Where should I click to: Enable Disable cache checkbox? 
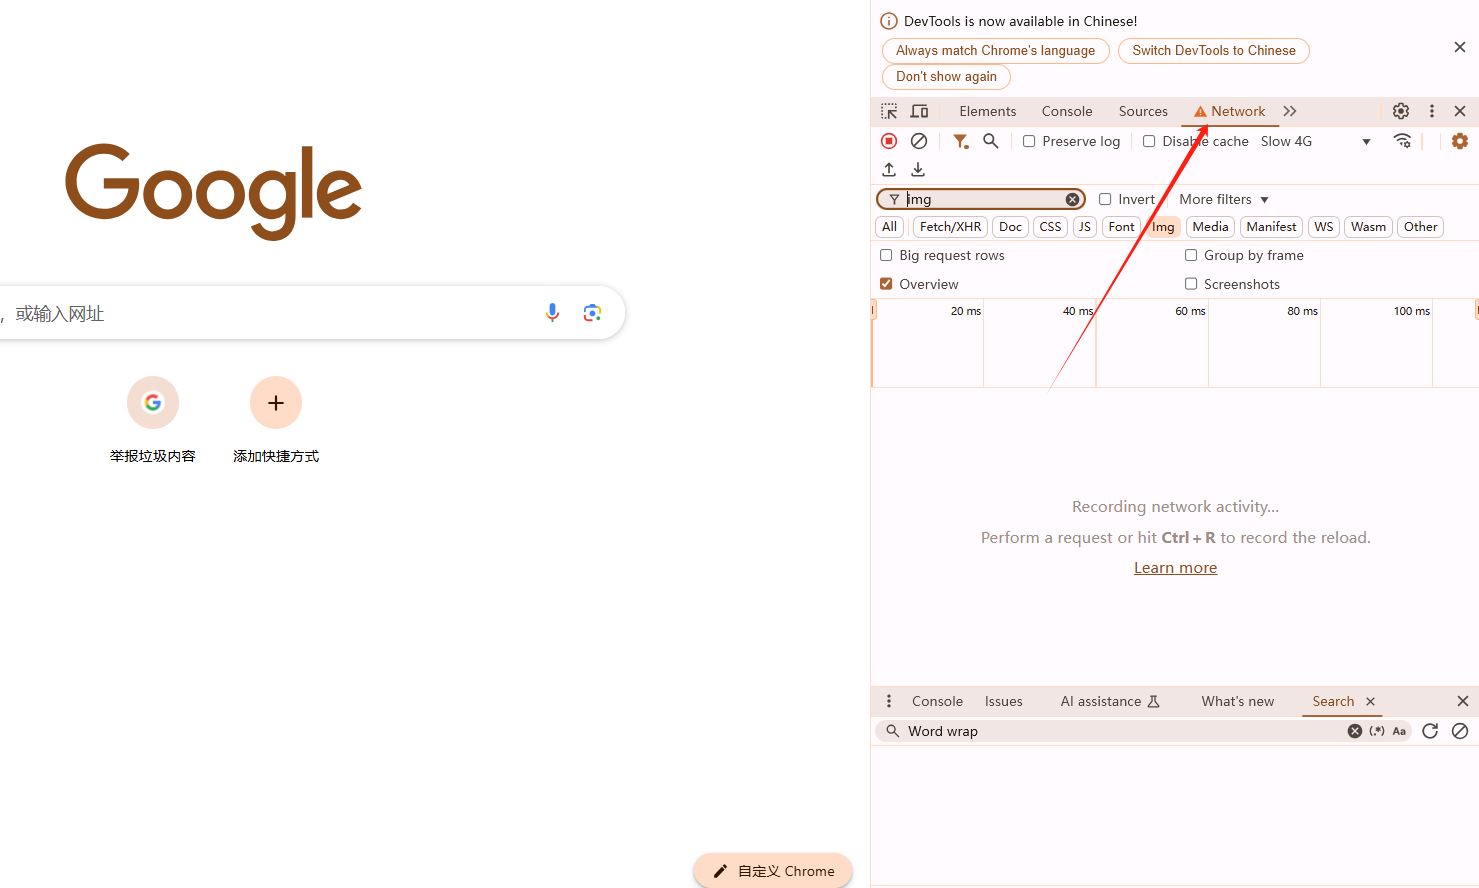tap(1149, 141)
